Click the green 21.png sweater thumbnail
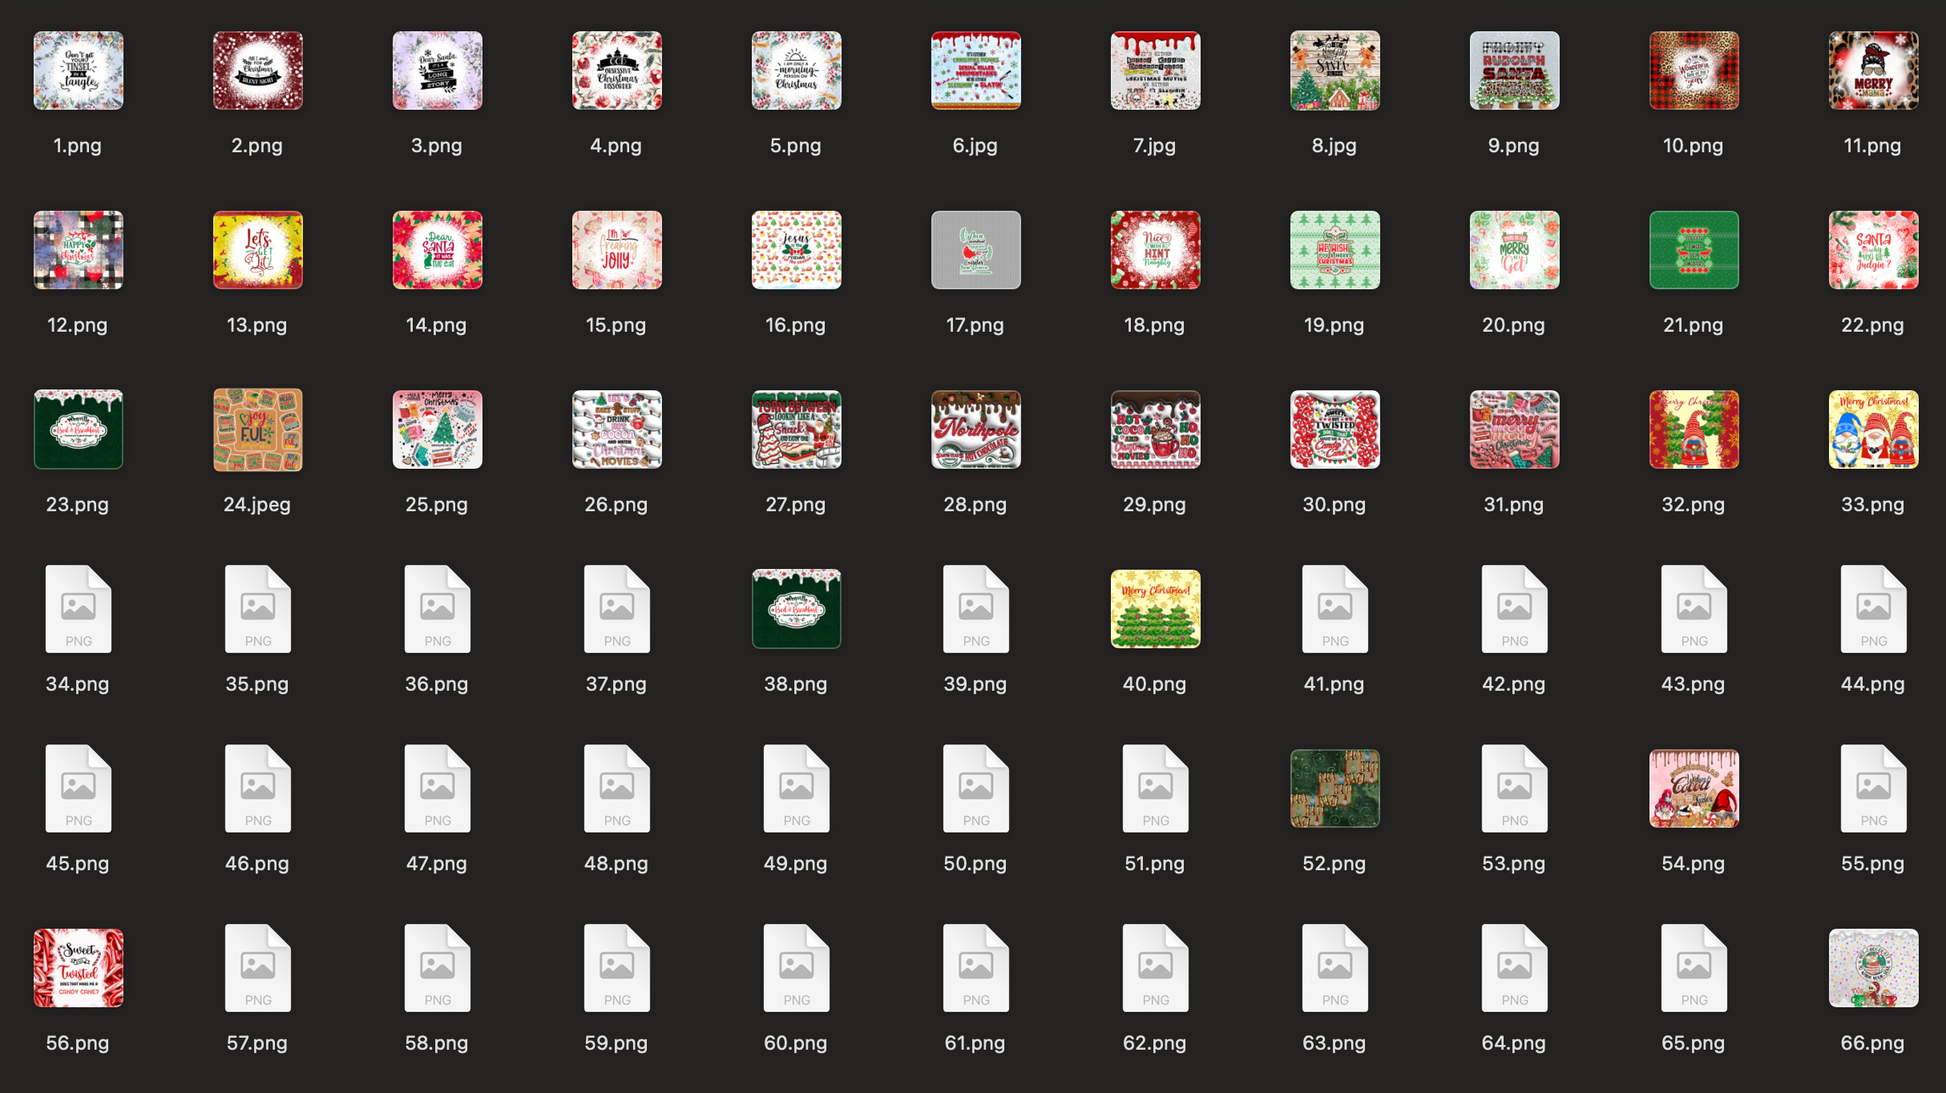 point(1693,250)
